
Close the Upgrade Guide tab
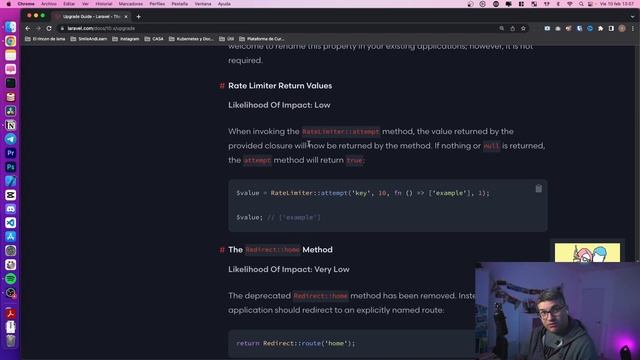tap(126, 17)
